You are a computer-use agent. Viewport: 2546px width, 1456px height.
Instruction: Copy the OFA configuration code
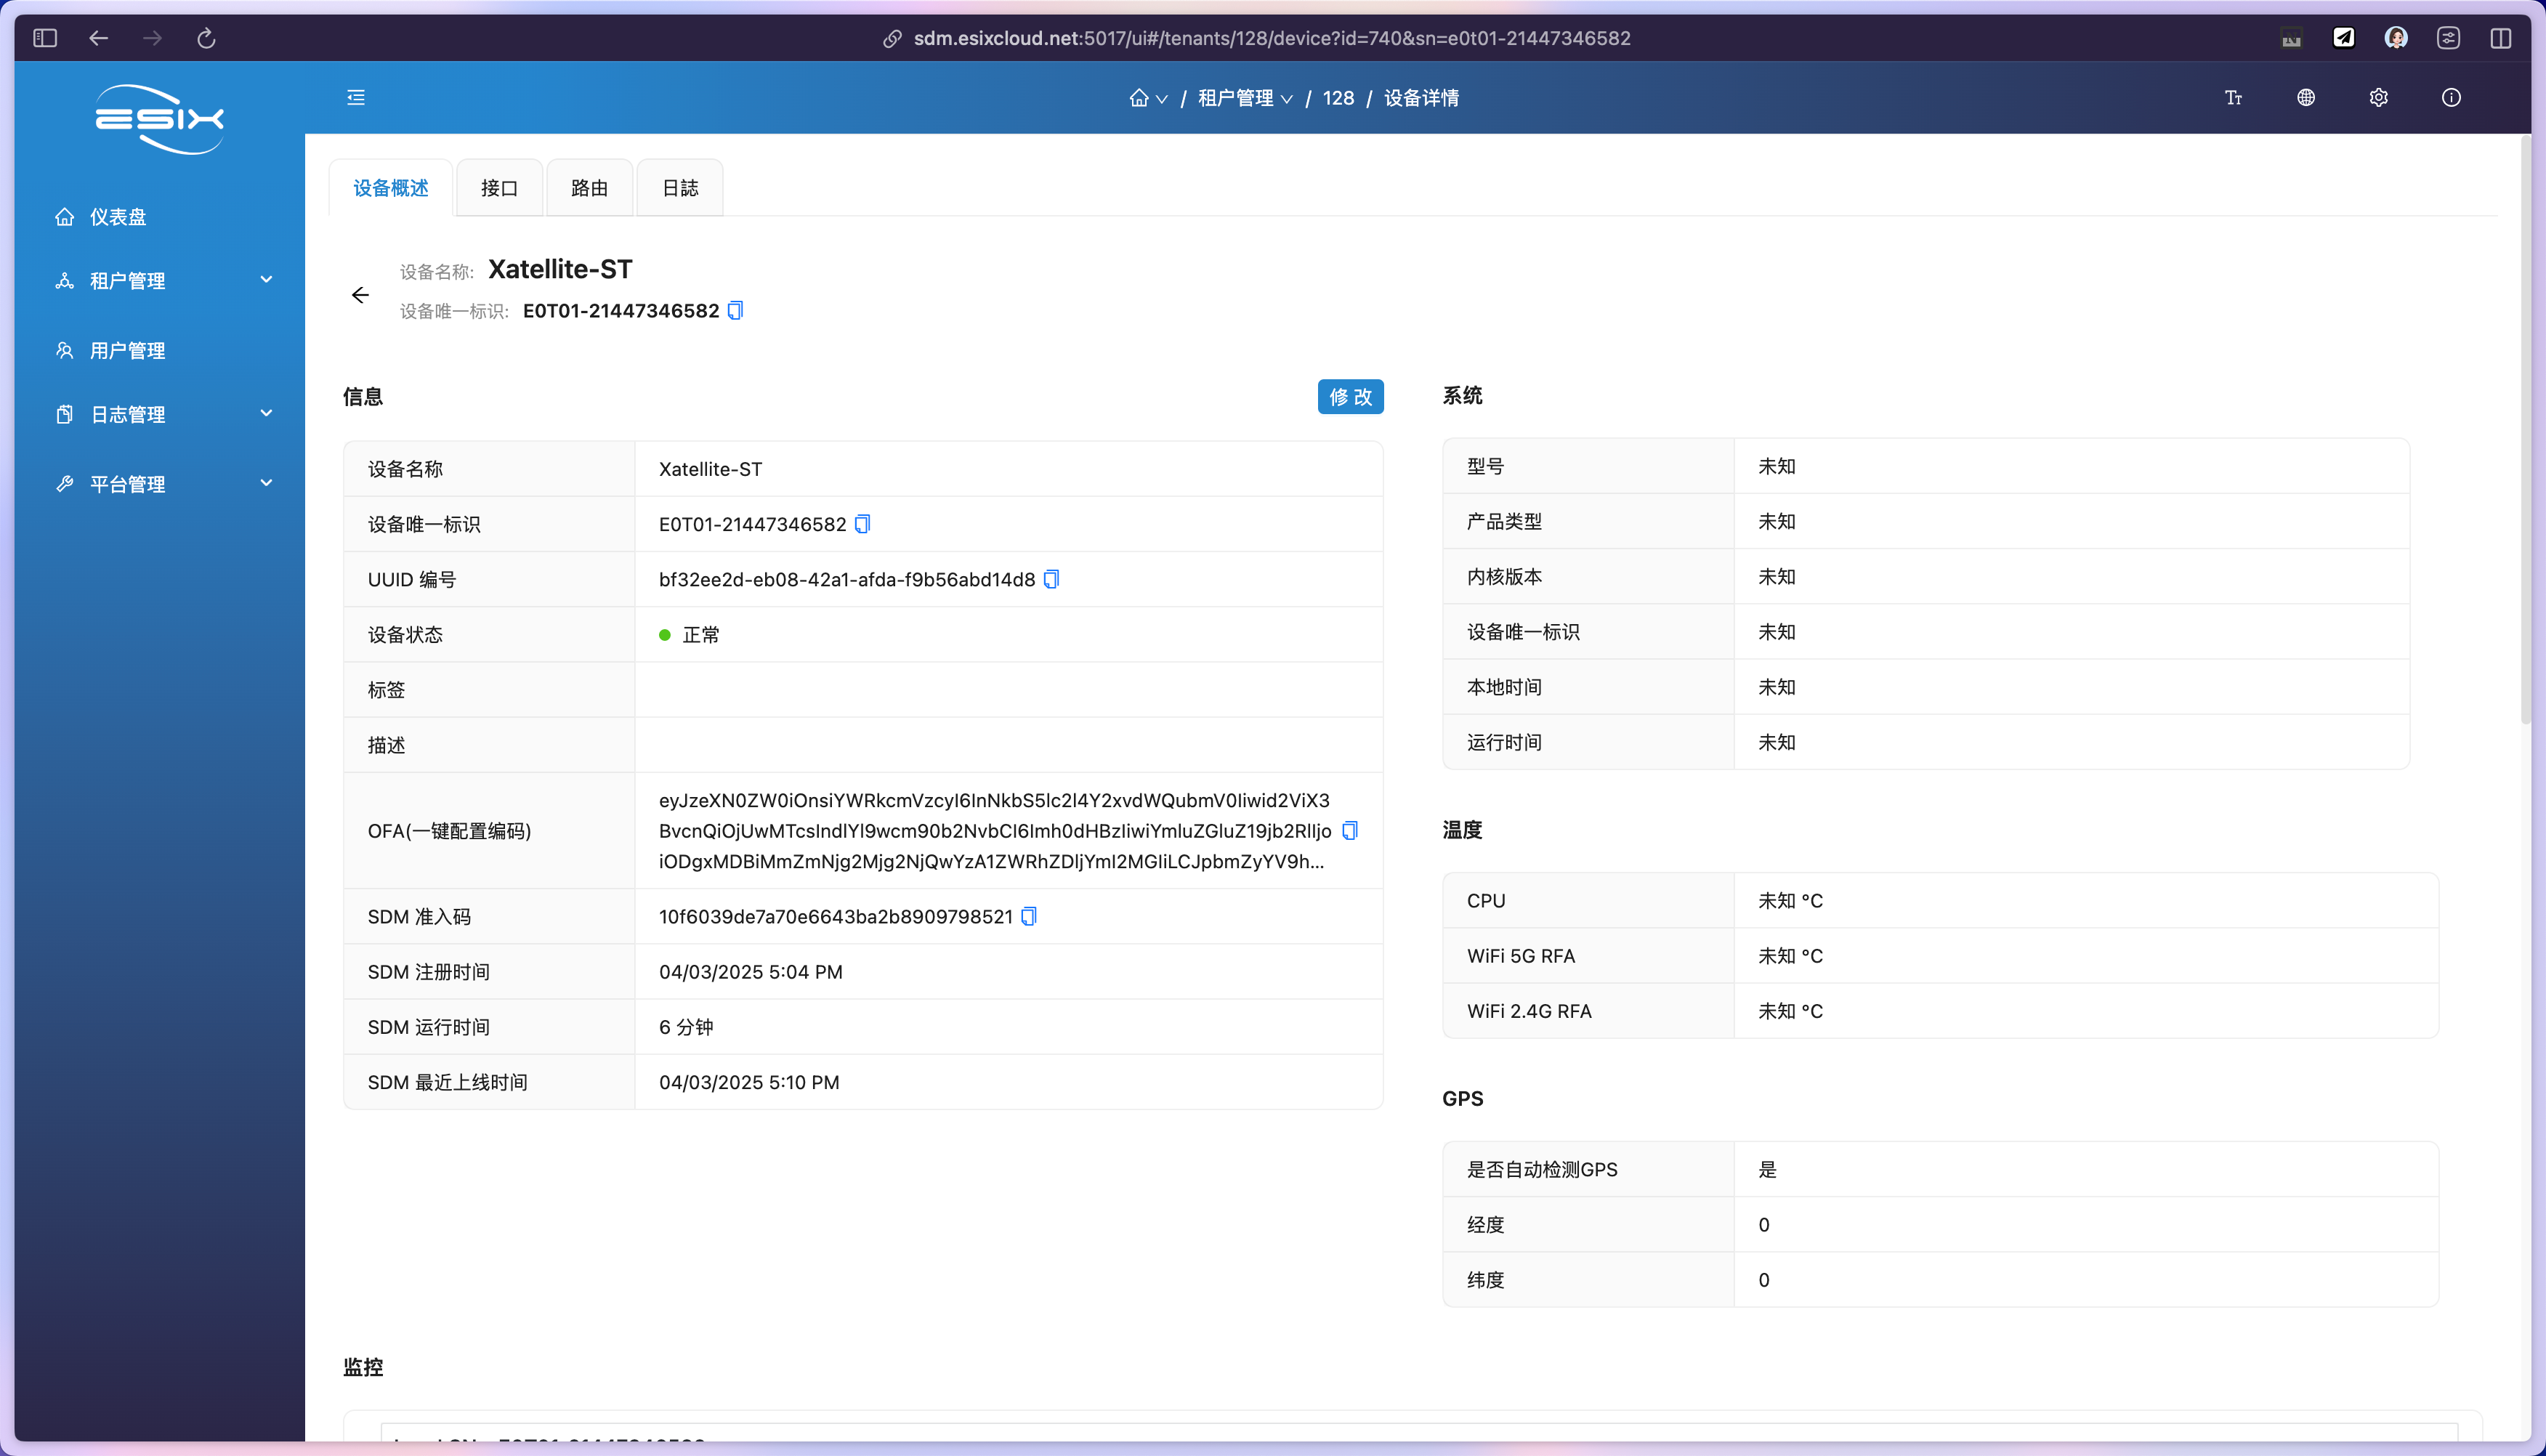(1349, 830)
